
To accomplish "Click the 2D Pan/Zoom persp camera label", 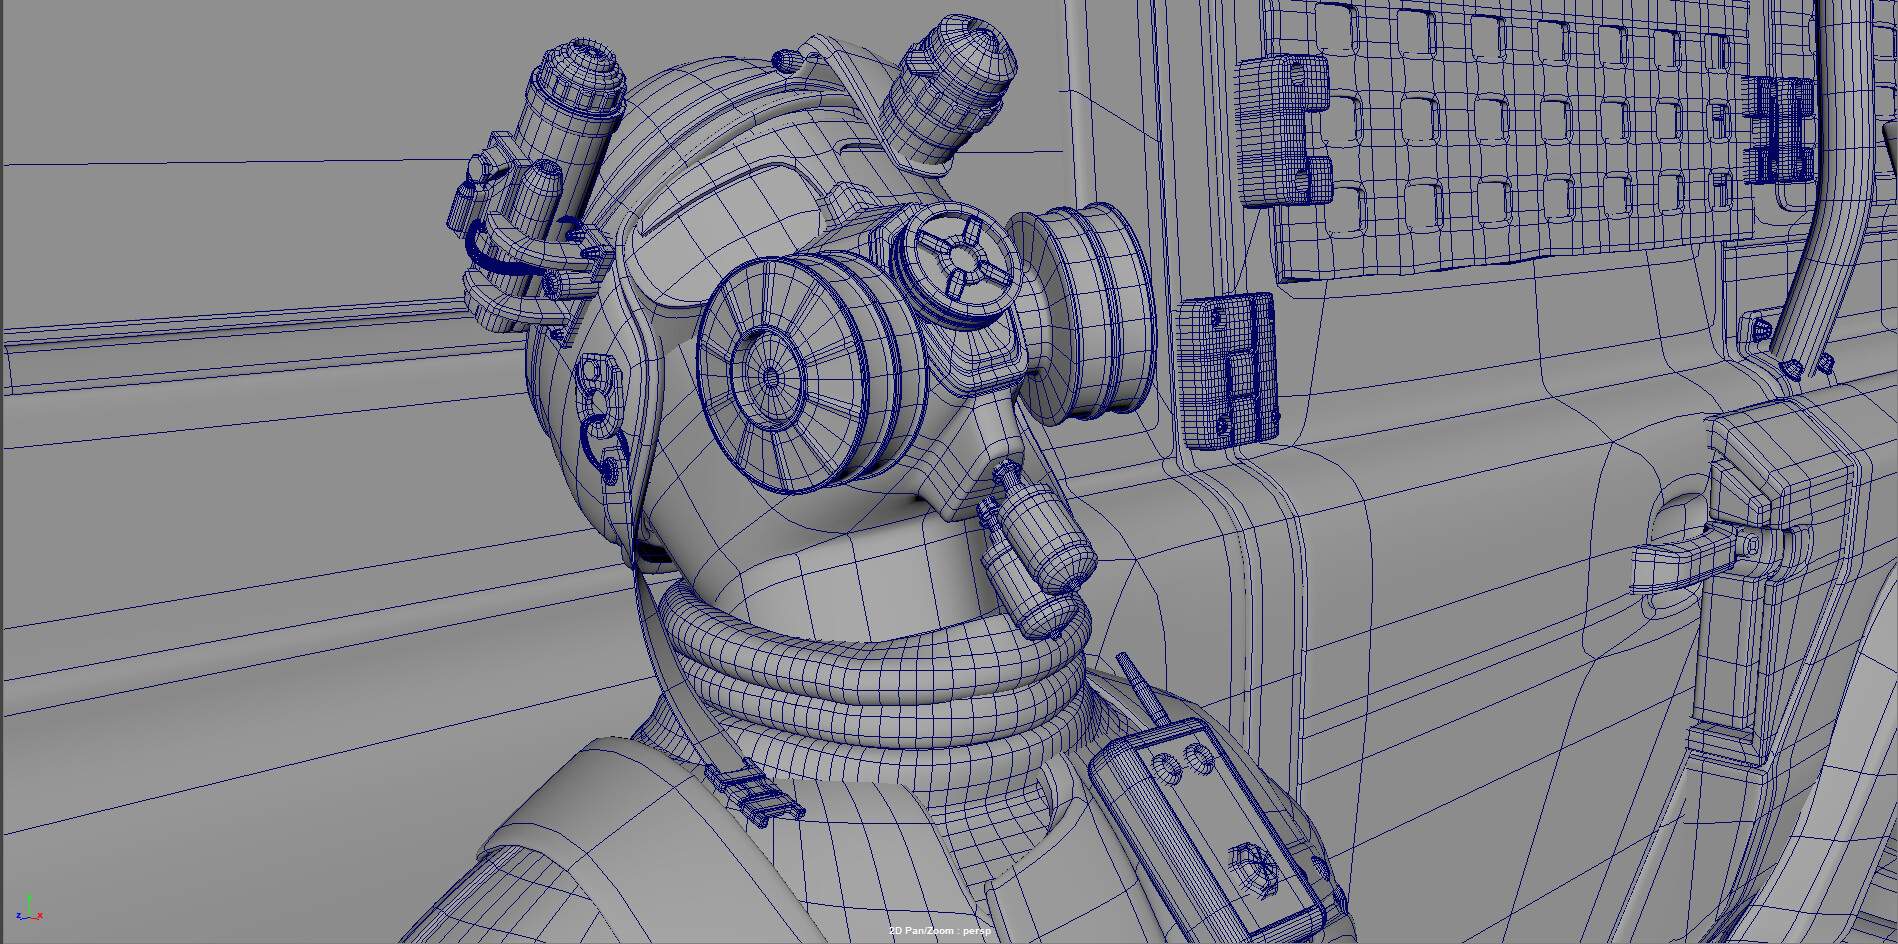I will click(x=939, y=931).
